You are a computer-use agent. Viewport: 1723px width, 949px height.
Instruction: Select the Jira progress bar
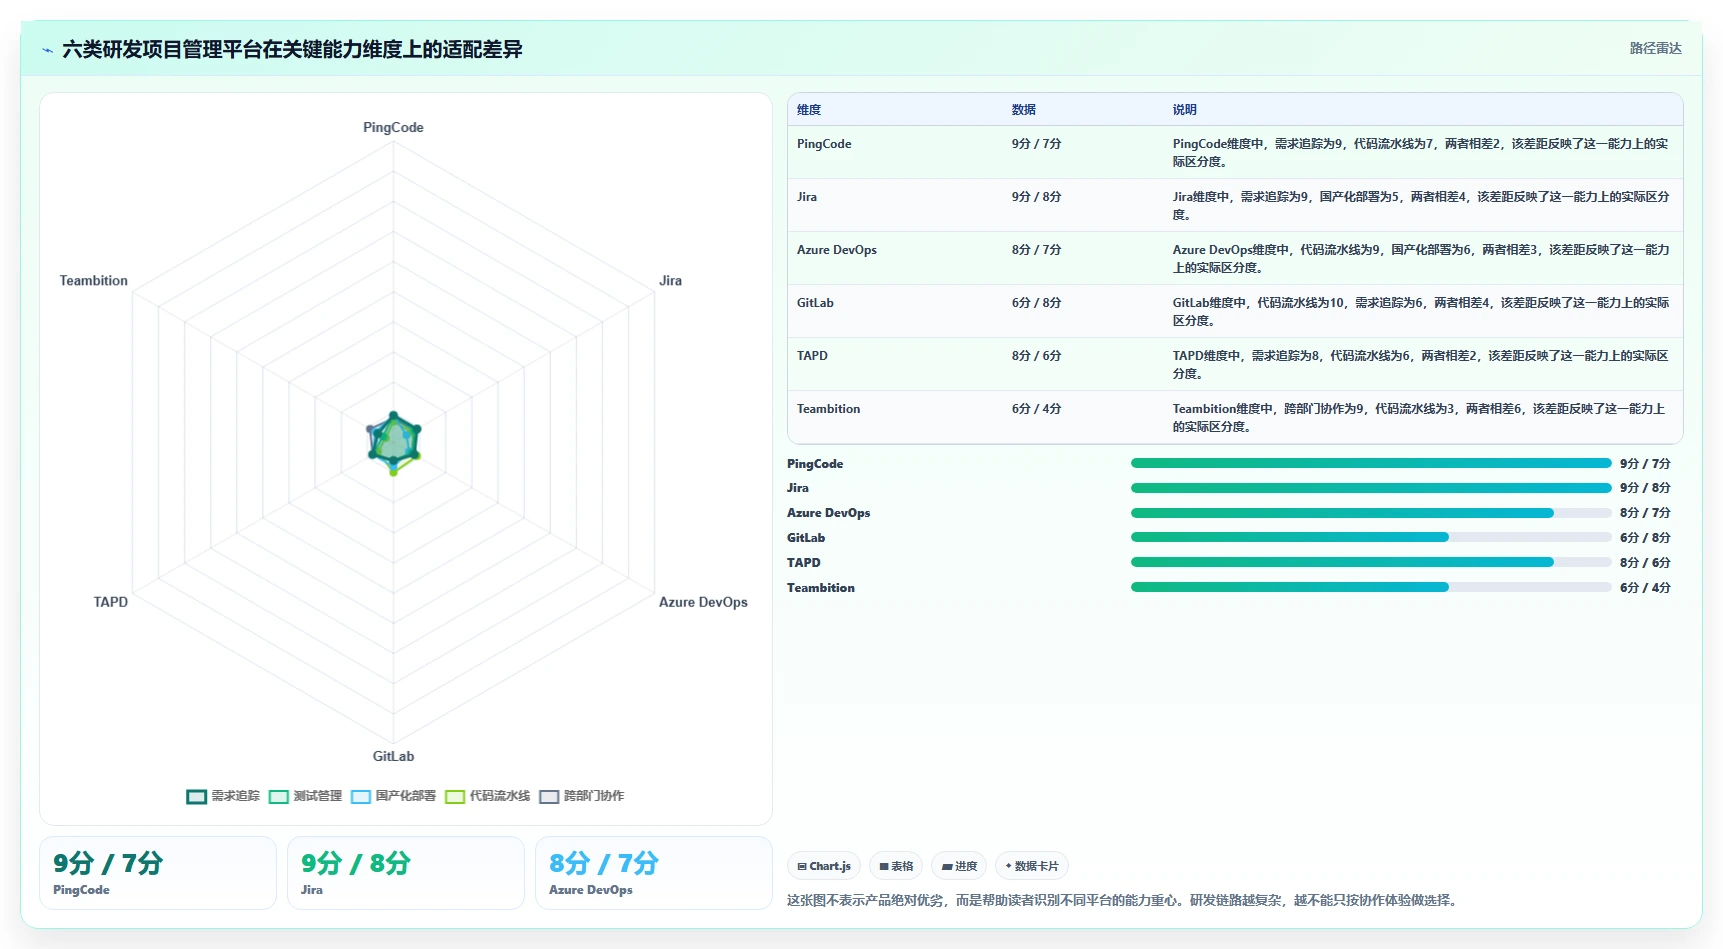click(1371, 488)
